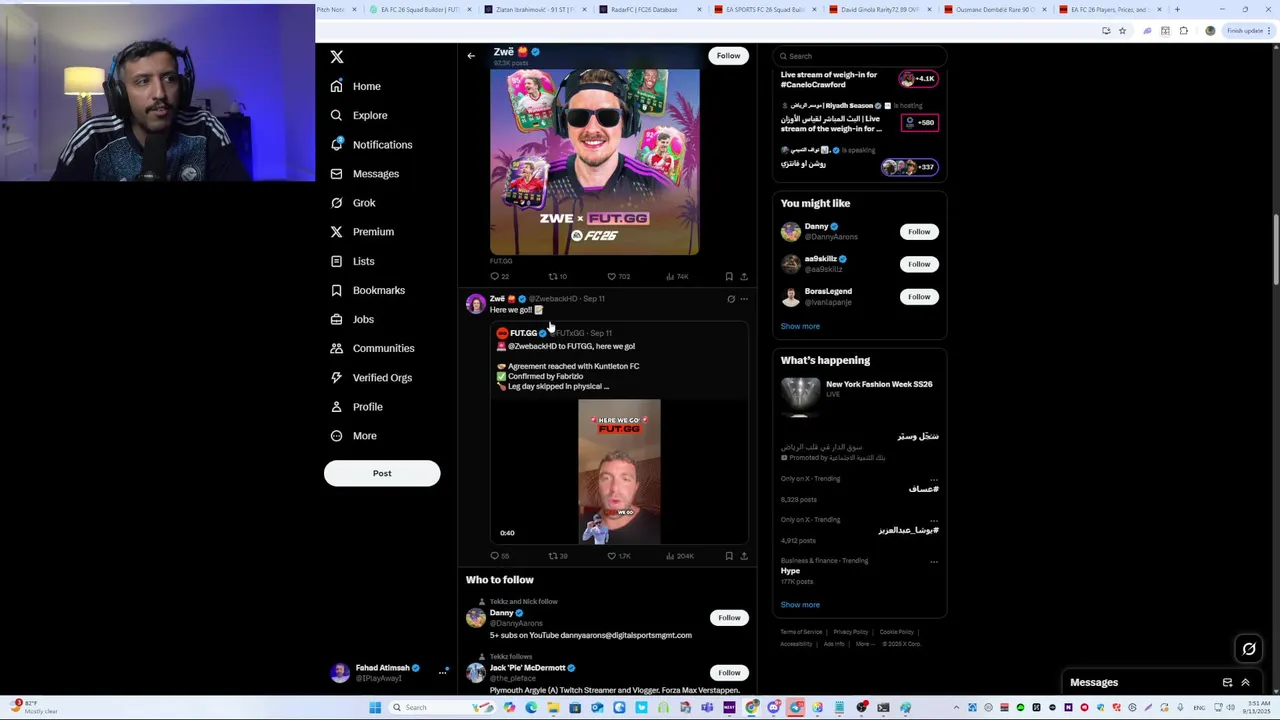Bookmark the Here we go post
The height and width of the screenshot is (720, 1280).
click(729, 556)
